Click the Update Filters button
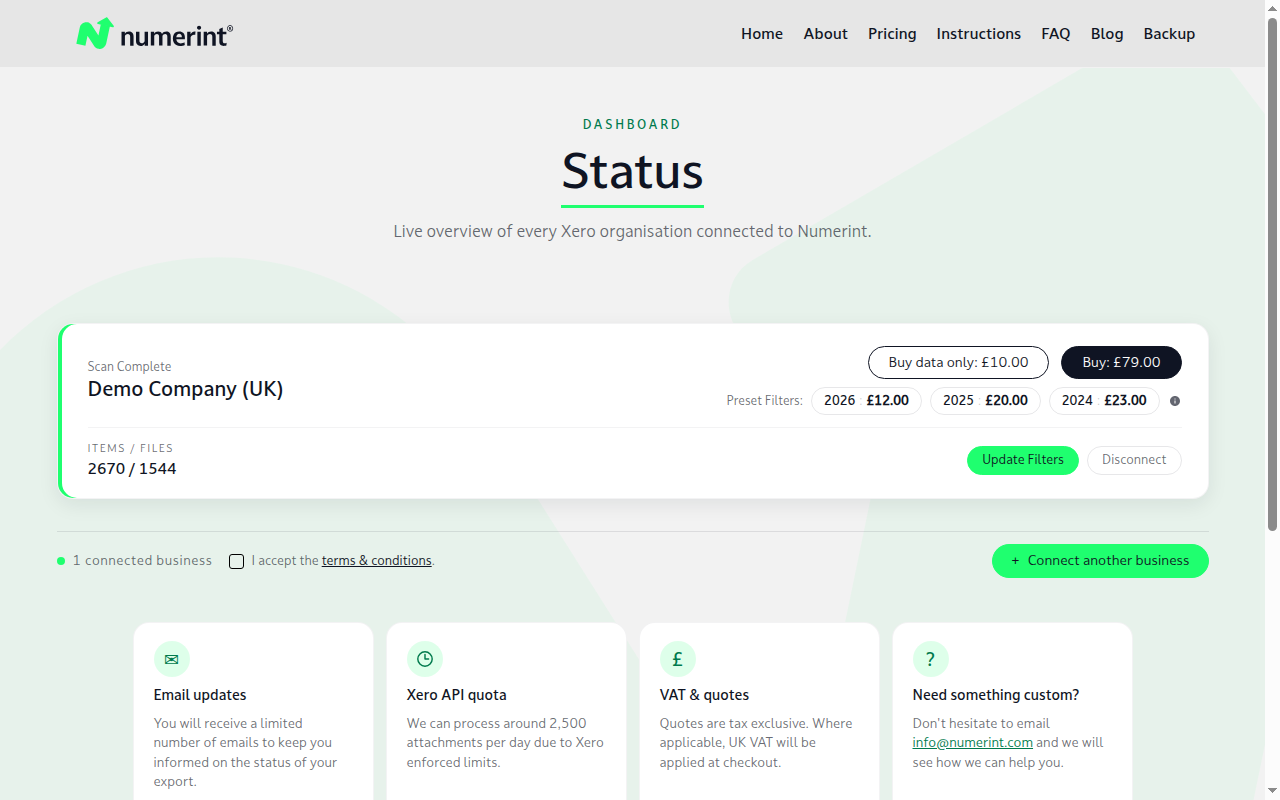The height and width of the screenshot is (800, 1280). tap(1023, 460)
